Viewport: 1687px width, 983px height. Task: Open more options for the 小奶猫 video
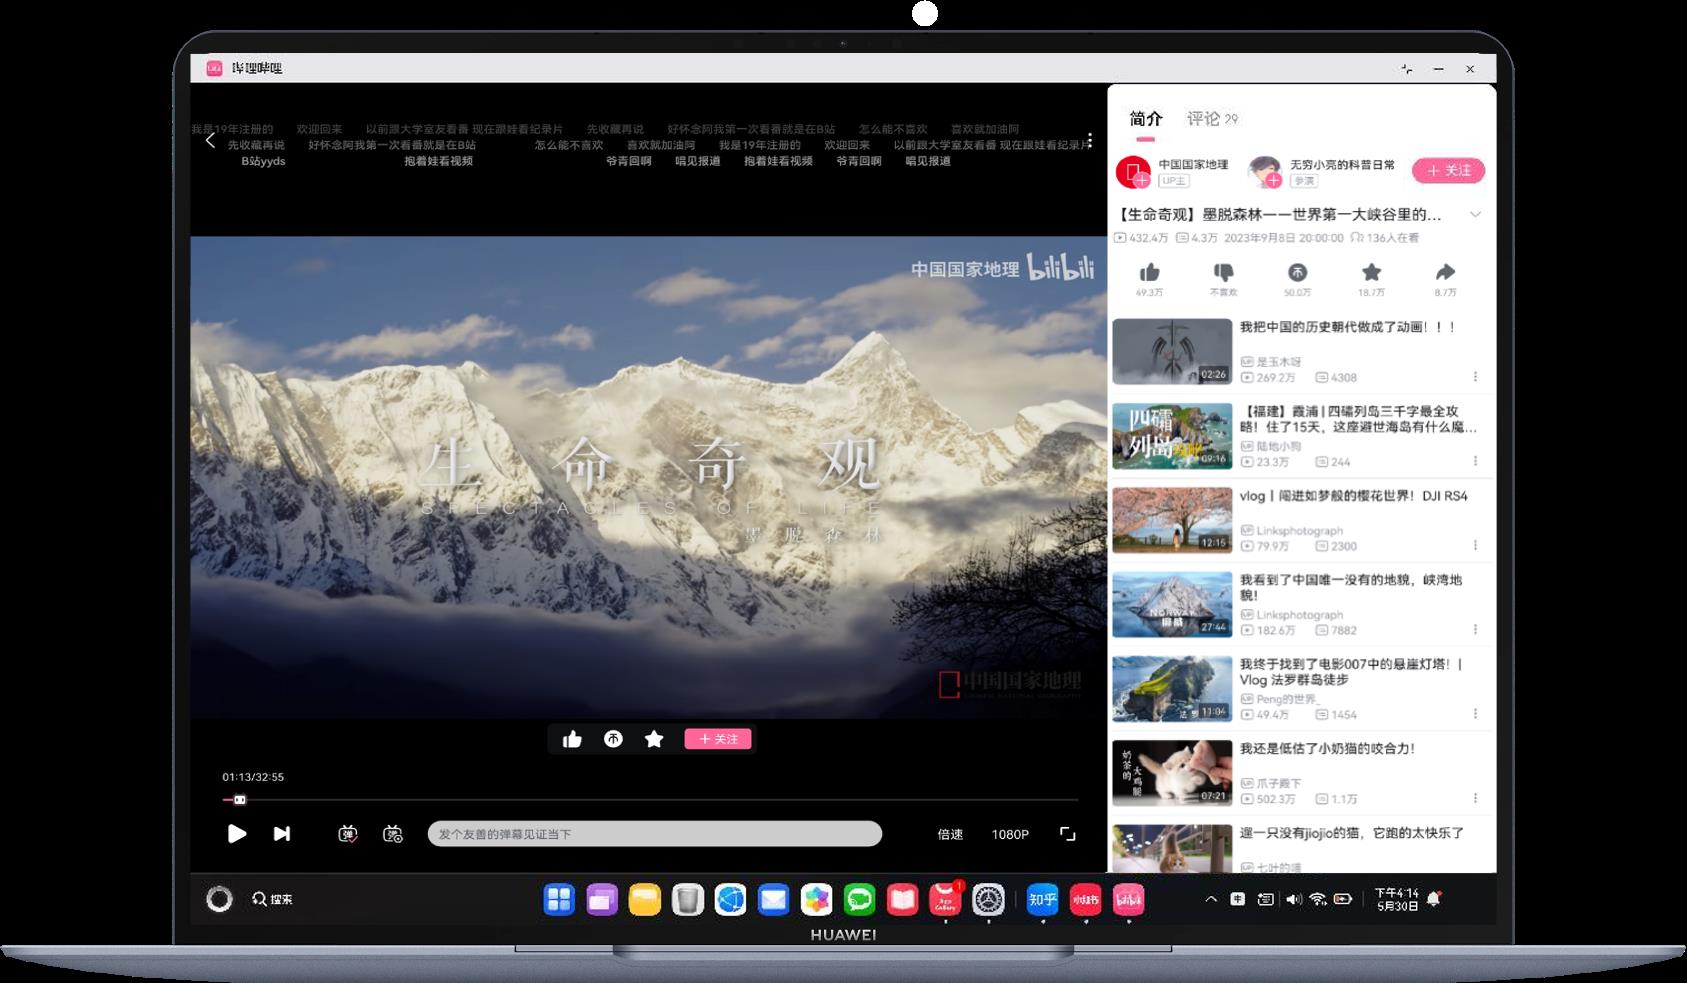click(1475, 798)
